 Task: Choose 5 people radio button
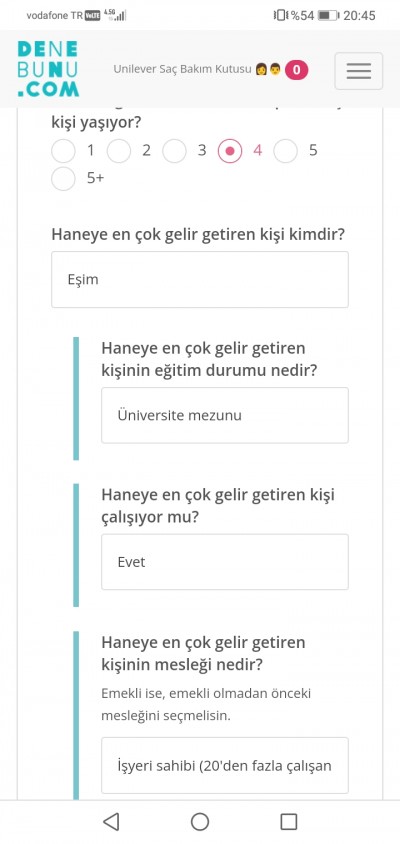[x=285, y=151]
